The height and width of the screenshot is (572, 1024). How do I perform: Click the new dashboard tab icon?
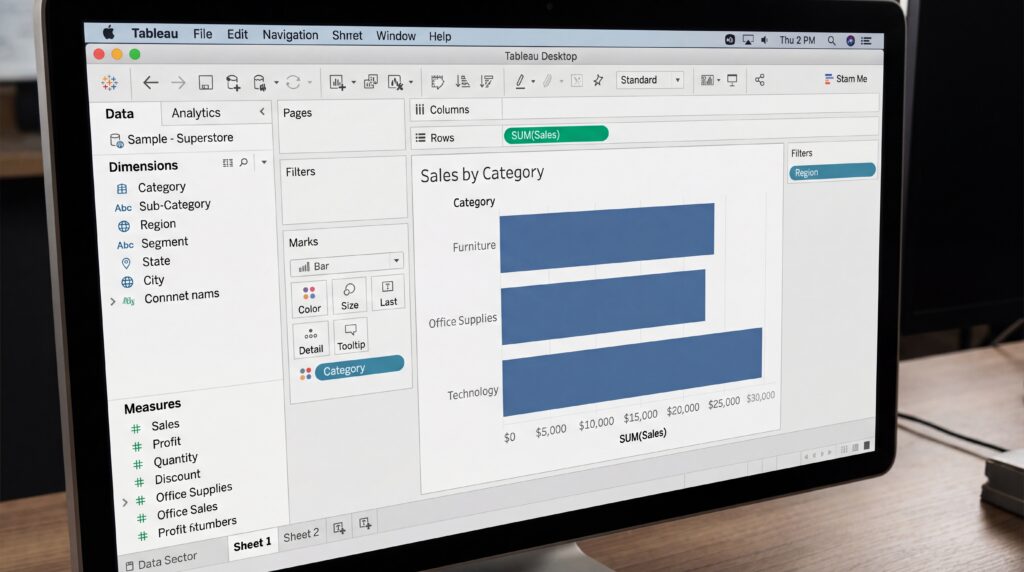coord(339,528)
